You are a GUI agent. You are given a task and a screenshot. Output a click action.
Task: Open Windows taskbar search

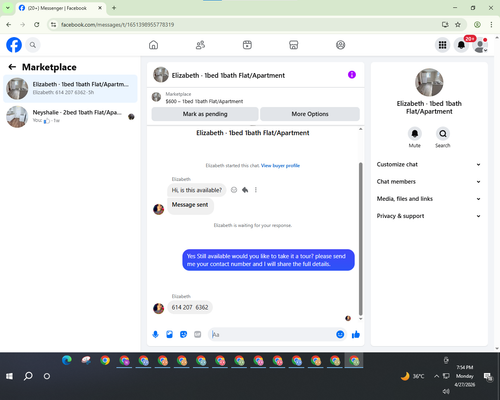pyautogui.click(x=28, y=376)
